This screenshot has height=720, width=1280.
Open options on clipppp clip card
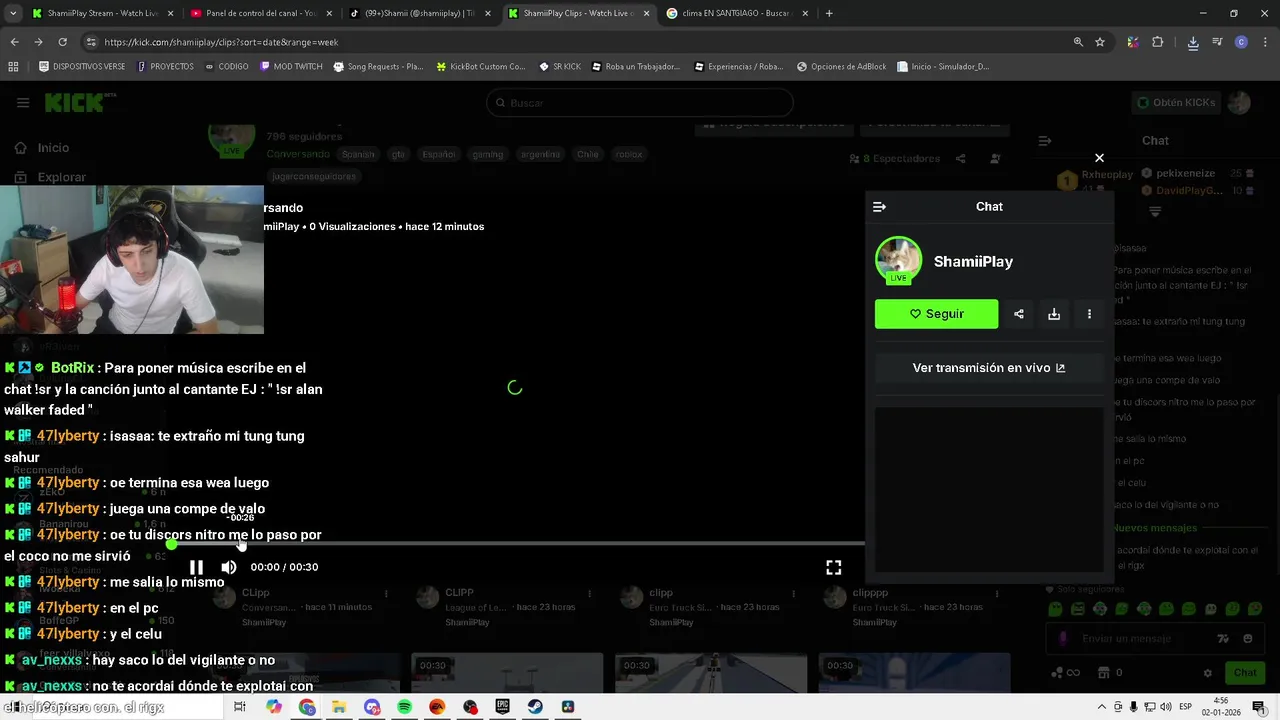coord(997,593)
